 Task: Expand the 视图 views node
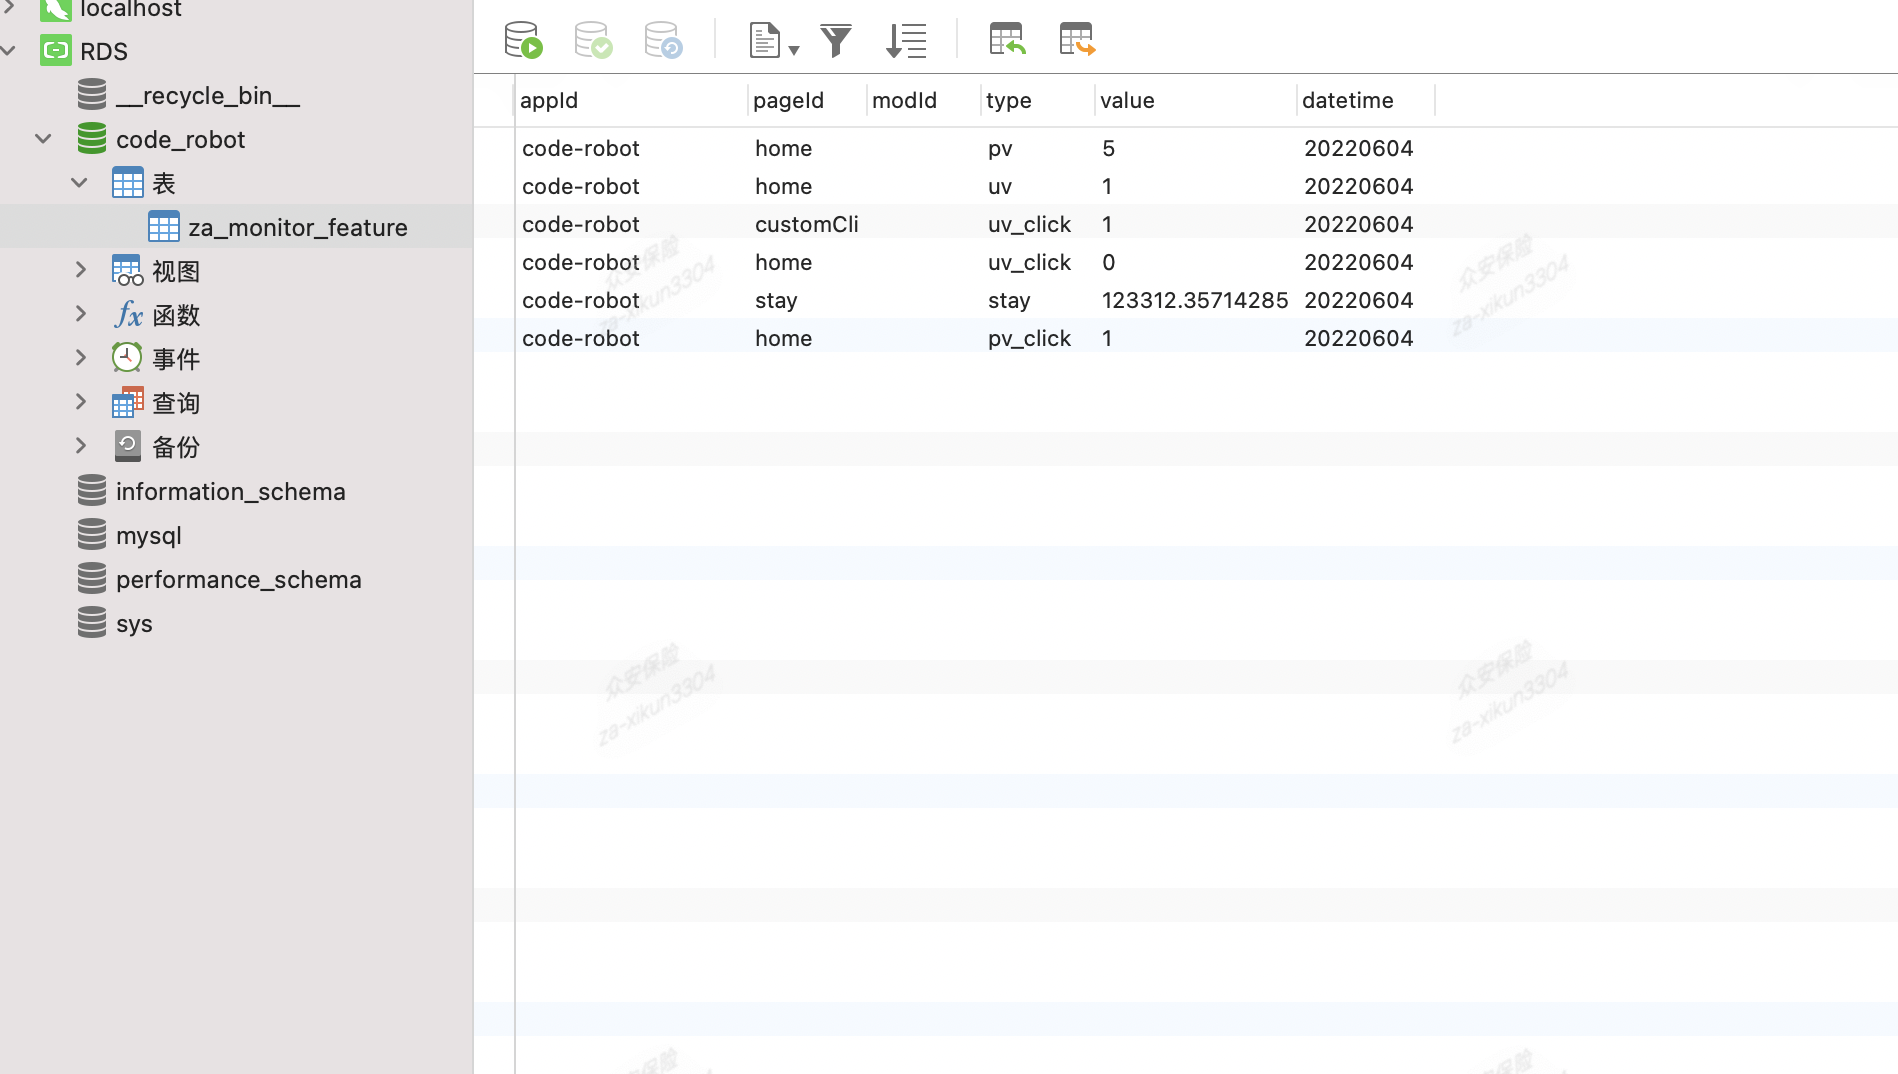coord(81,270)
